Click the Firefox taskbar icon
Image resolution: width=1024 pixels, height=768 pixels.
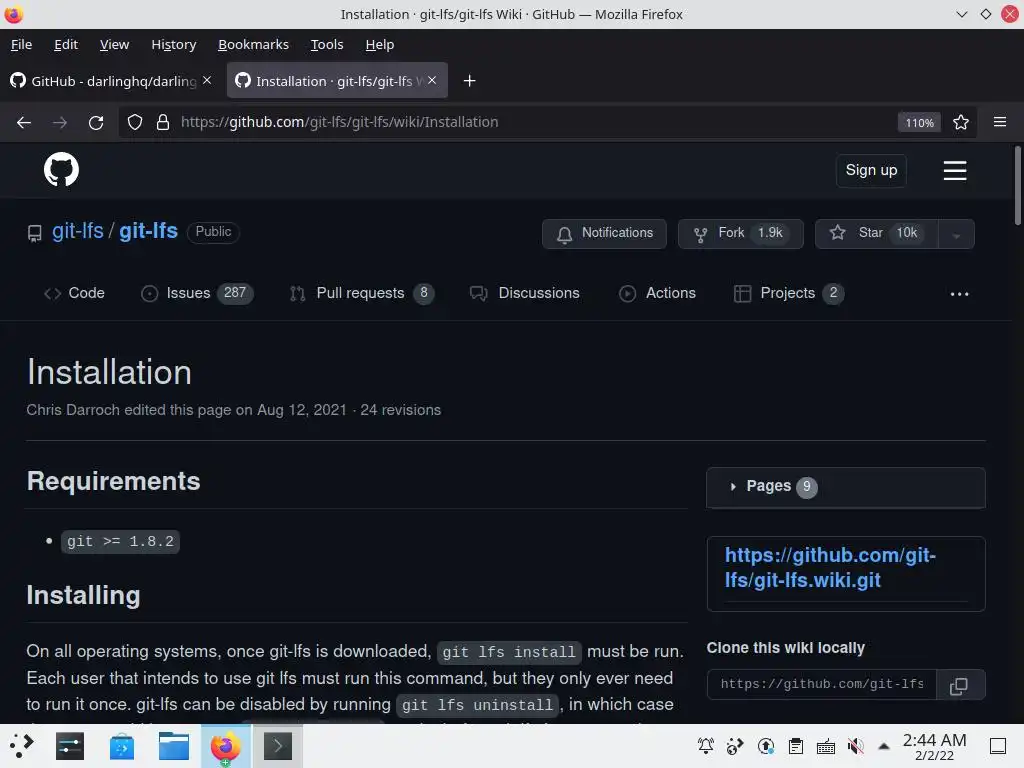click(225, 746)
